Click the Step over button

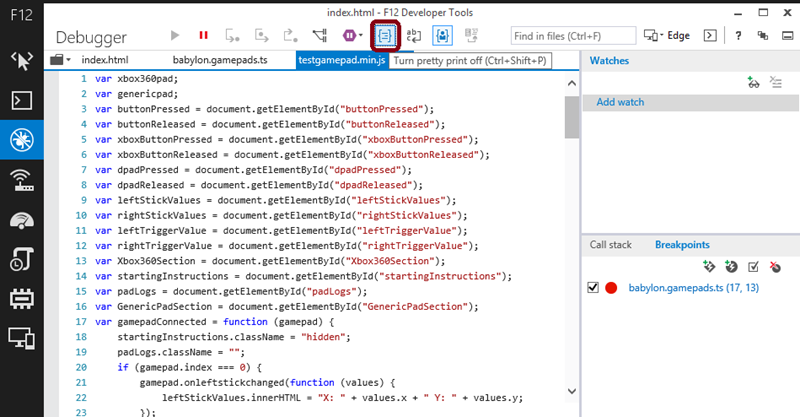tap(262, 35)
